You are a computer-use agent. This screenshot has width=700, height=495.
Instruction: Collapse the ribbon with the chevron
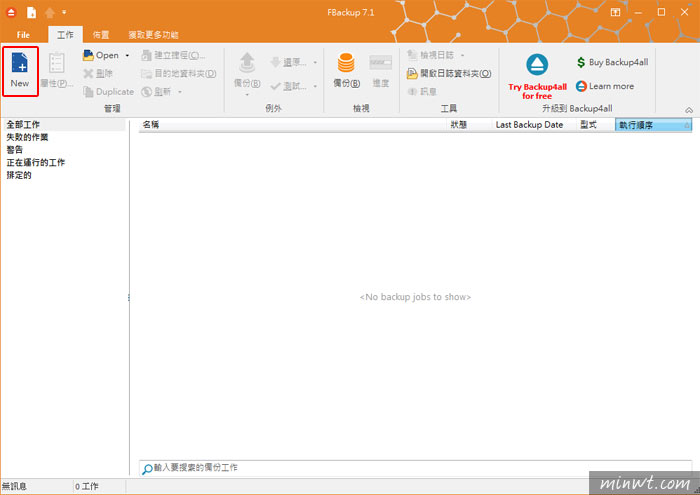[689, 110]
